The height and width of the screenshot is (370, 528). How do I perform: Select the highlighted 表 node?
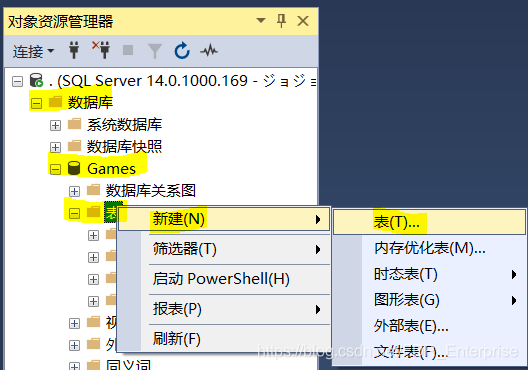click(110, 212)
